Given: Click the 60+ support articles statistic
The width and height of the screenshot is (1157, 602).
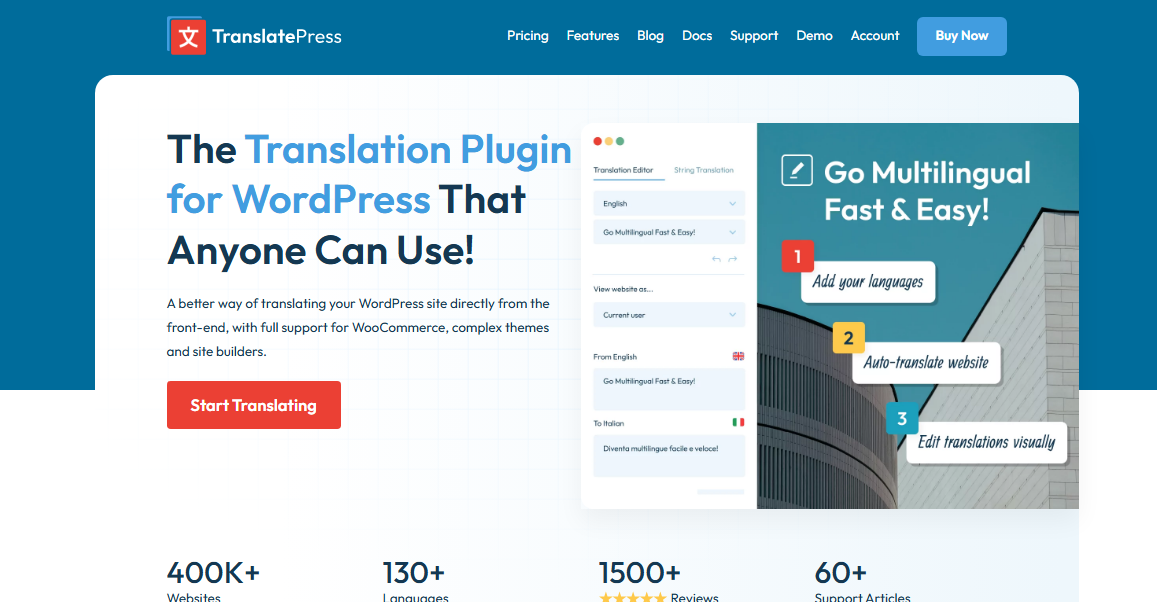Looking at the screenshot, I should coord(840,572).
